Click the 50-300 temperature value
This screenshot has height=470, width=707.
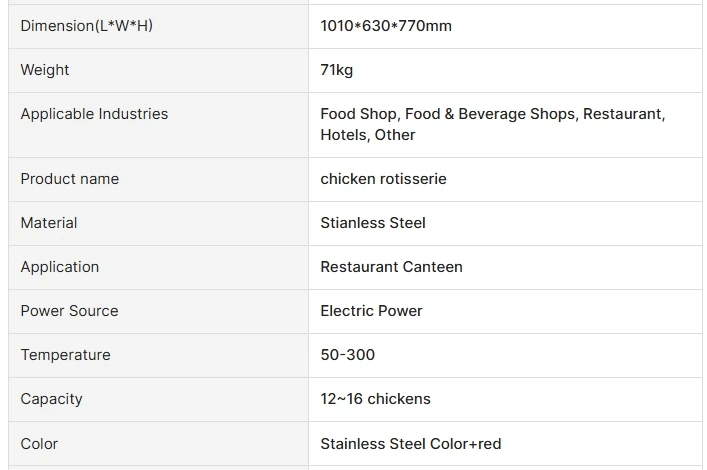point(348,355)
